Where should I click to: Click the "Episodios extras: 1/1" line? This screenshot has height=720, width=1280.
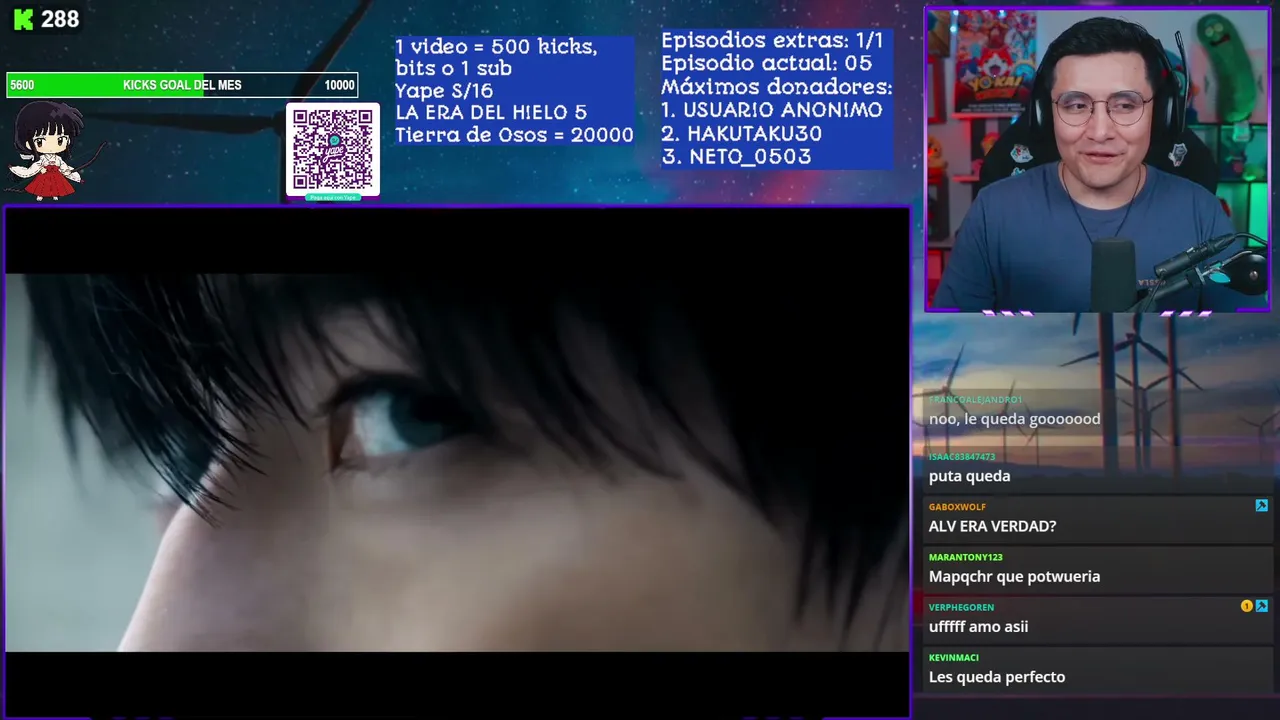pos(772,41)
